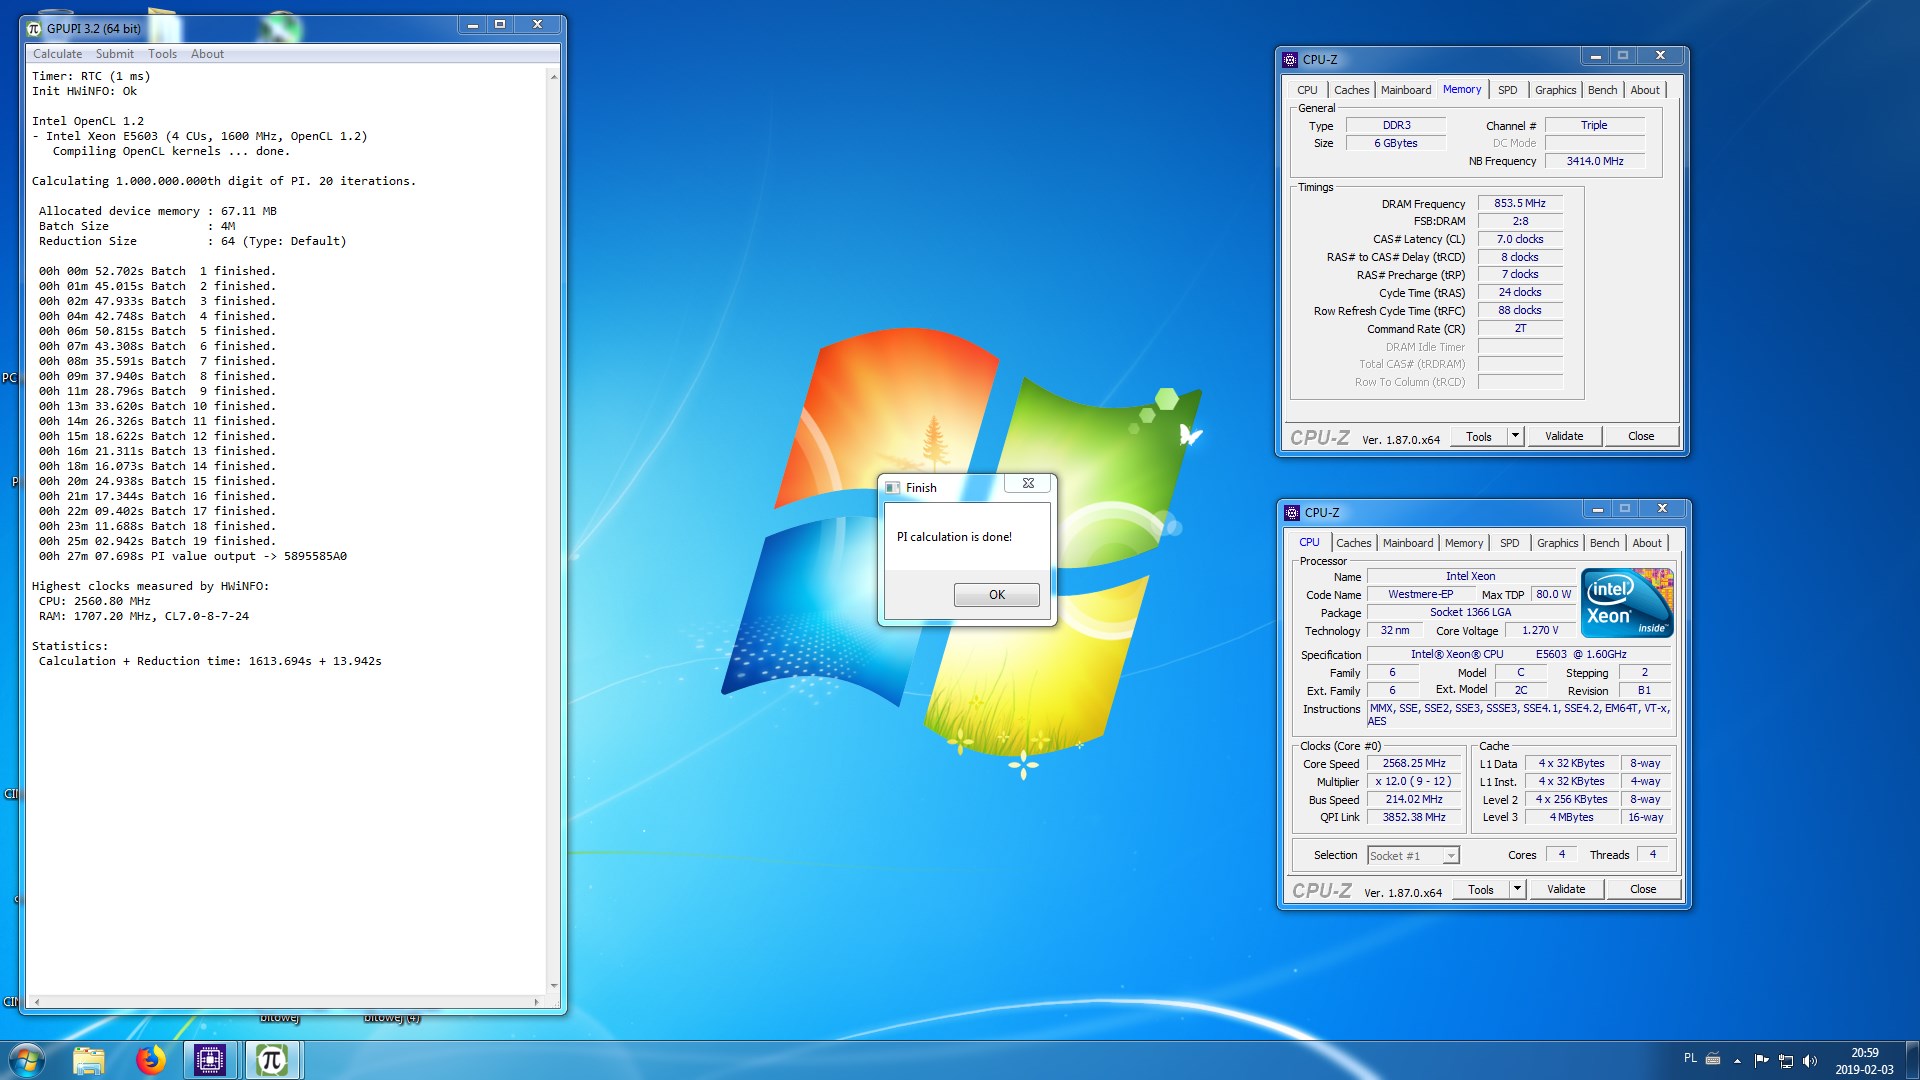This screenshot has width=1920, height=1080.
Task: Select Bench tab in lower CPU-Z window
Action: pos(1604,543)
